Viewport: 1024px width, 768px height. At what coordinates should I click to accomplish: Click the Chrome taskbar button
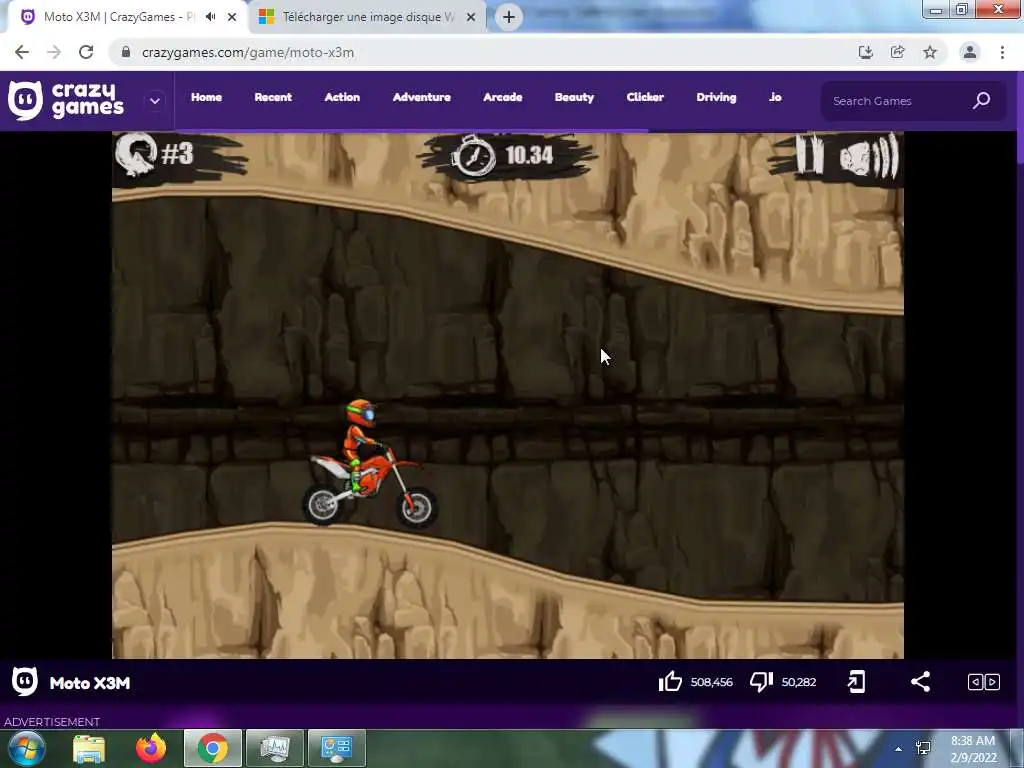tap(213, 748)
